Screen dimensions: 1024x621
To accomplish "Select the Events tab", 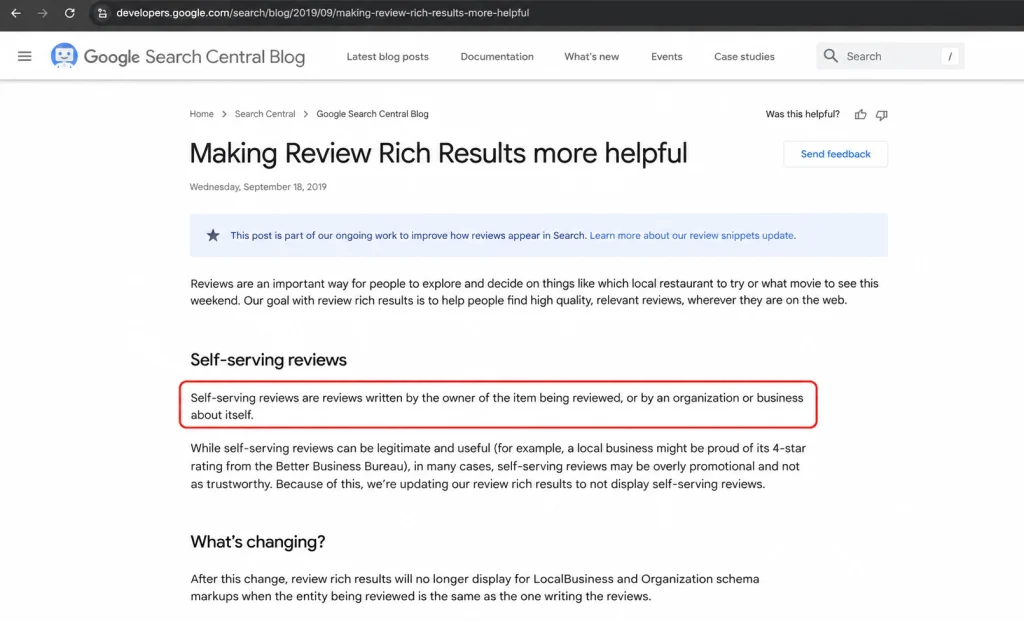I will pos(666,57).
